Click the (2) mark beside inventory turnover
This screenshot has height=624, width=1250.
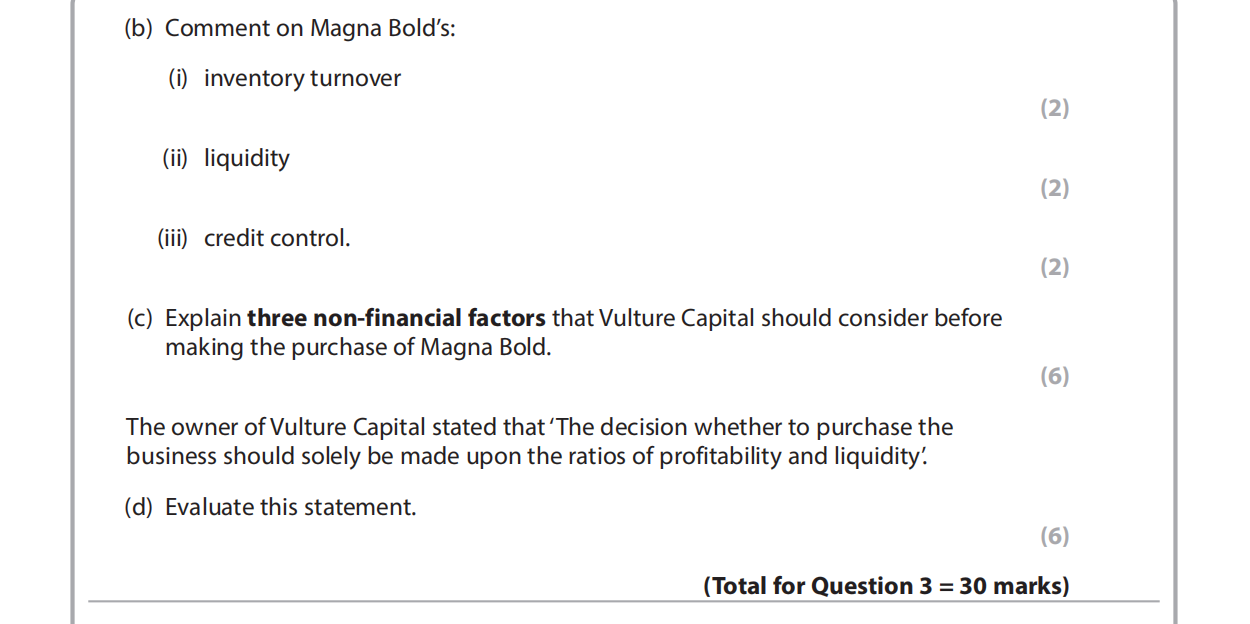point(1054,109)
